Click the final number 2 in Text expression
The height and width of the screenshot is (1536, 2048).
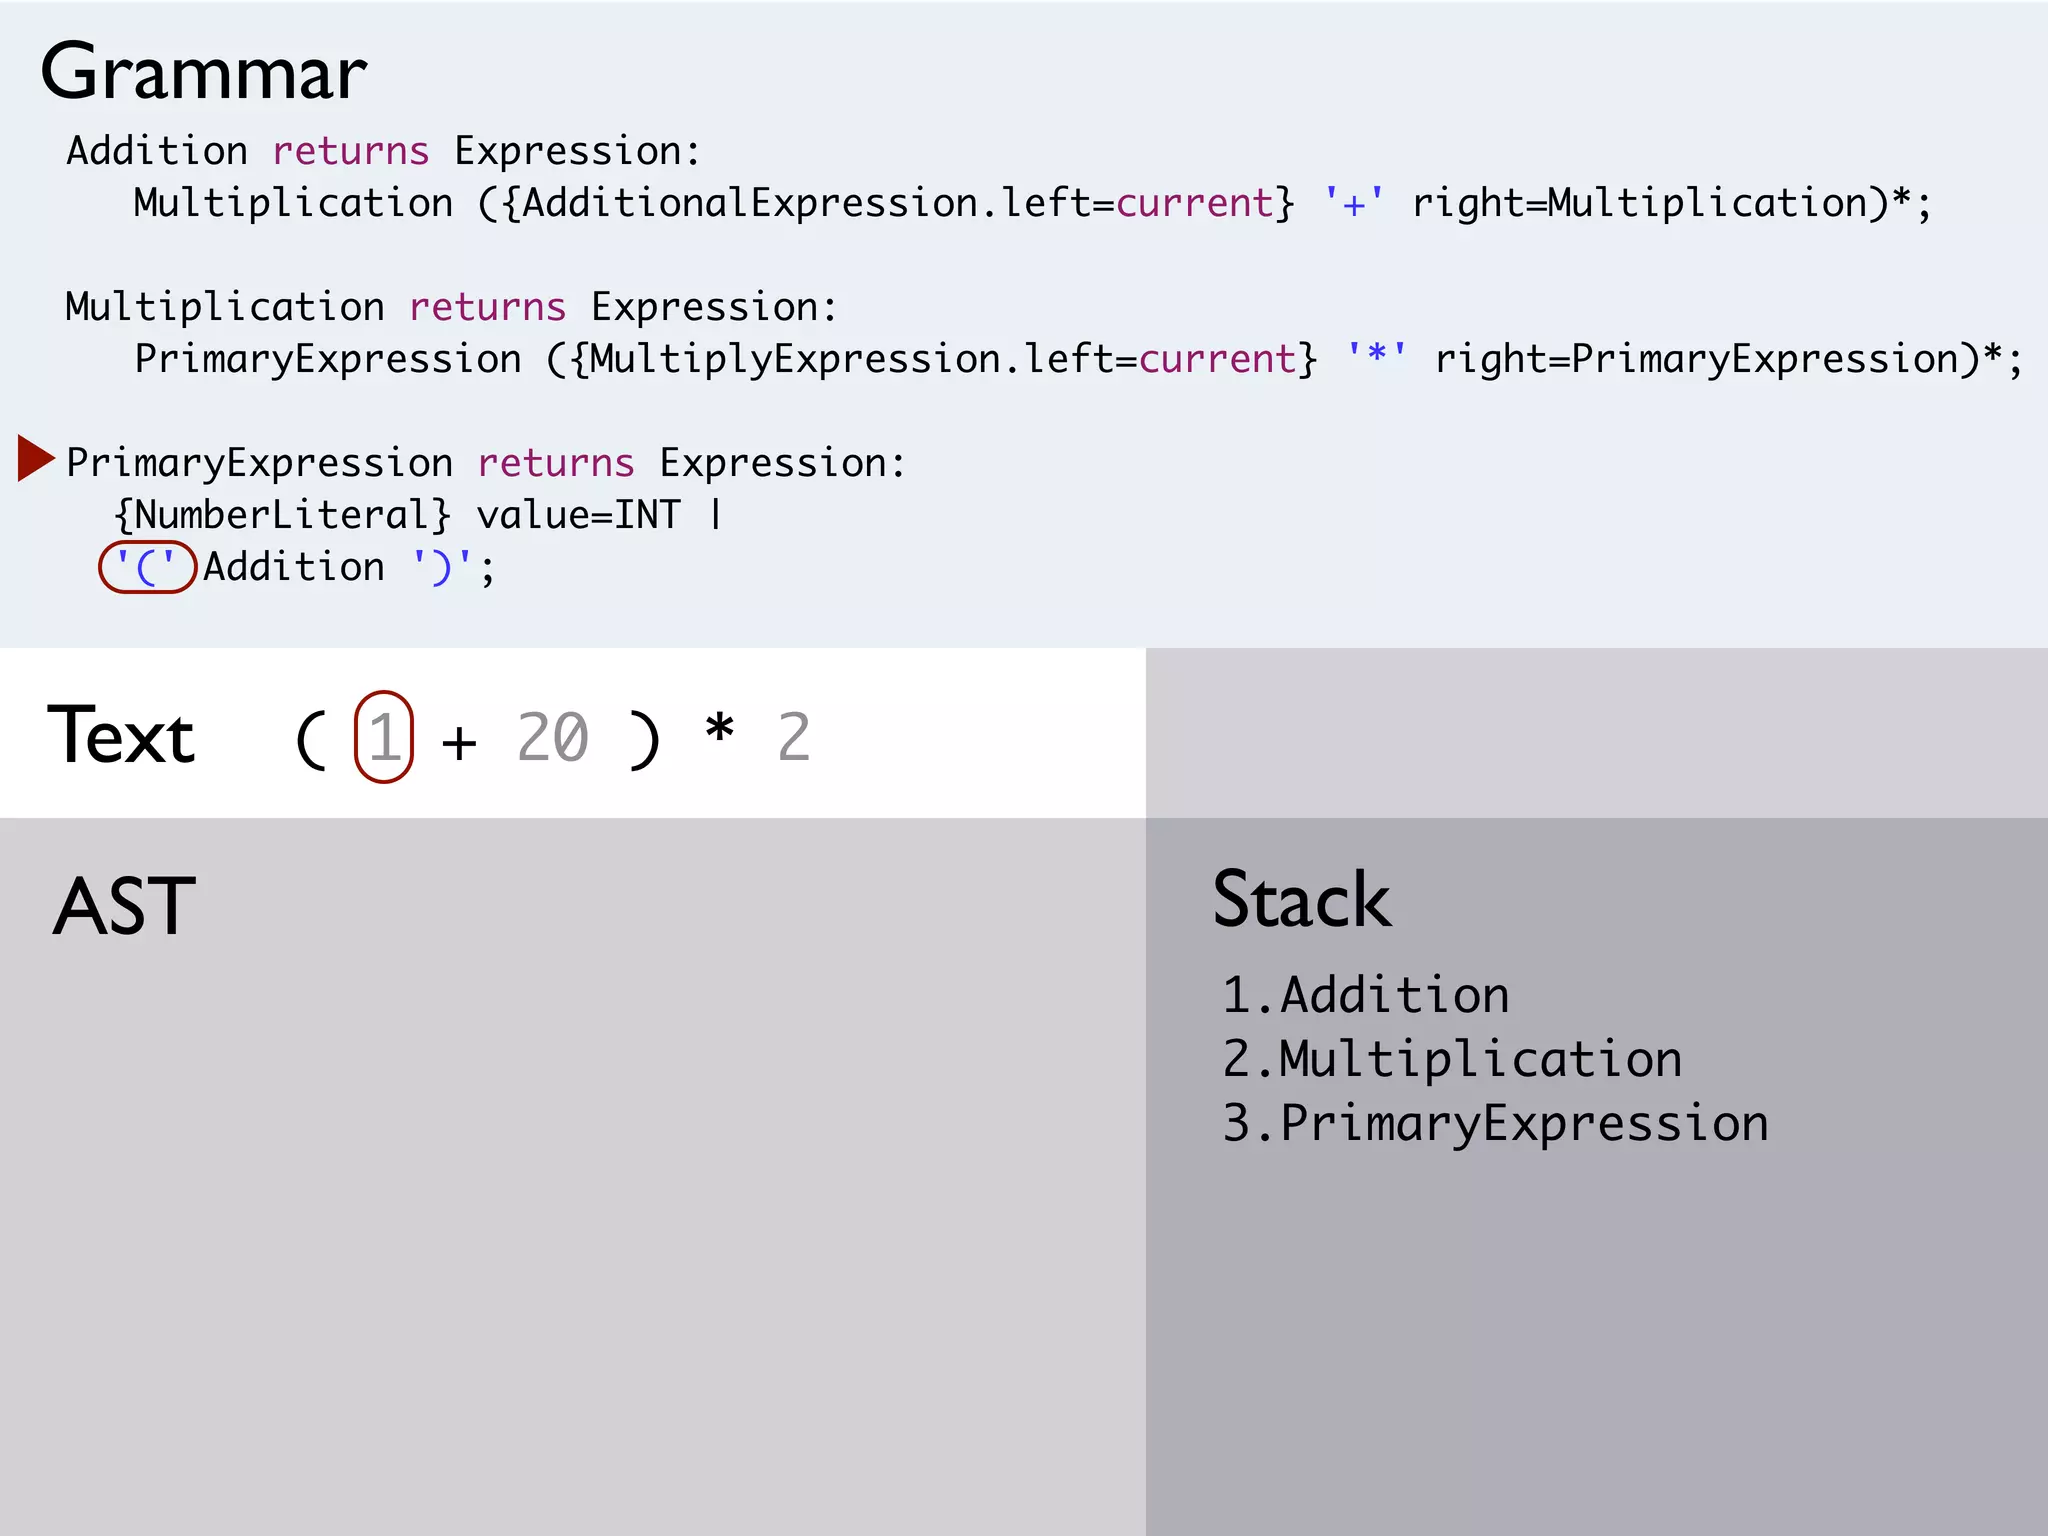coord(794,738)
